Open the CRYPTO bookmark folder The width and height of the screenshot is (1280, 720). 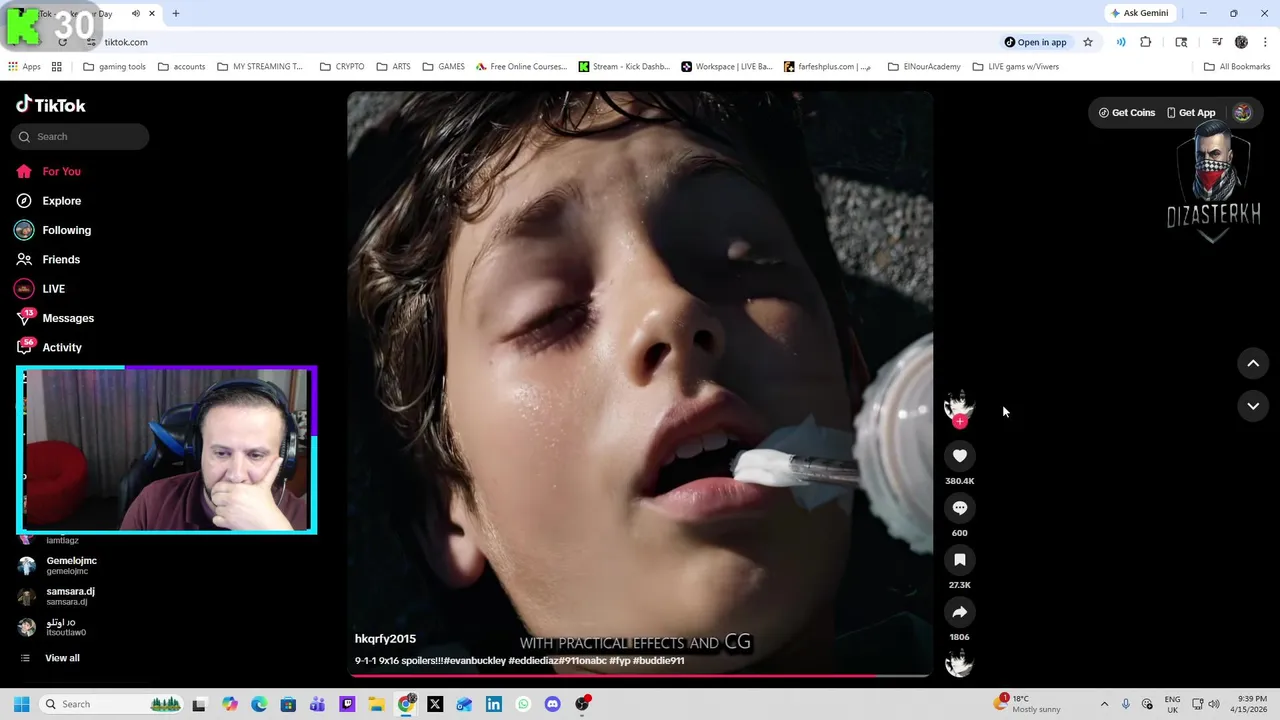pyautogui.click(x=342, y=67)
